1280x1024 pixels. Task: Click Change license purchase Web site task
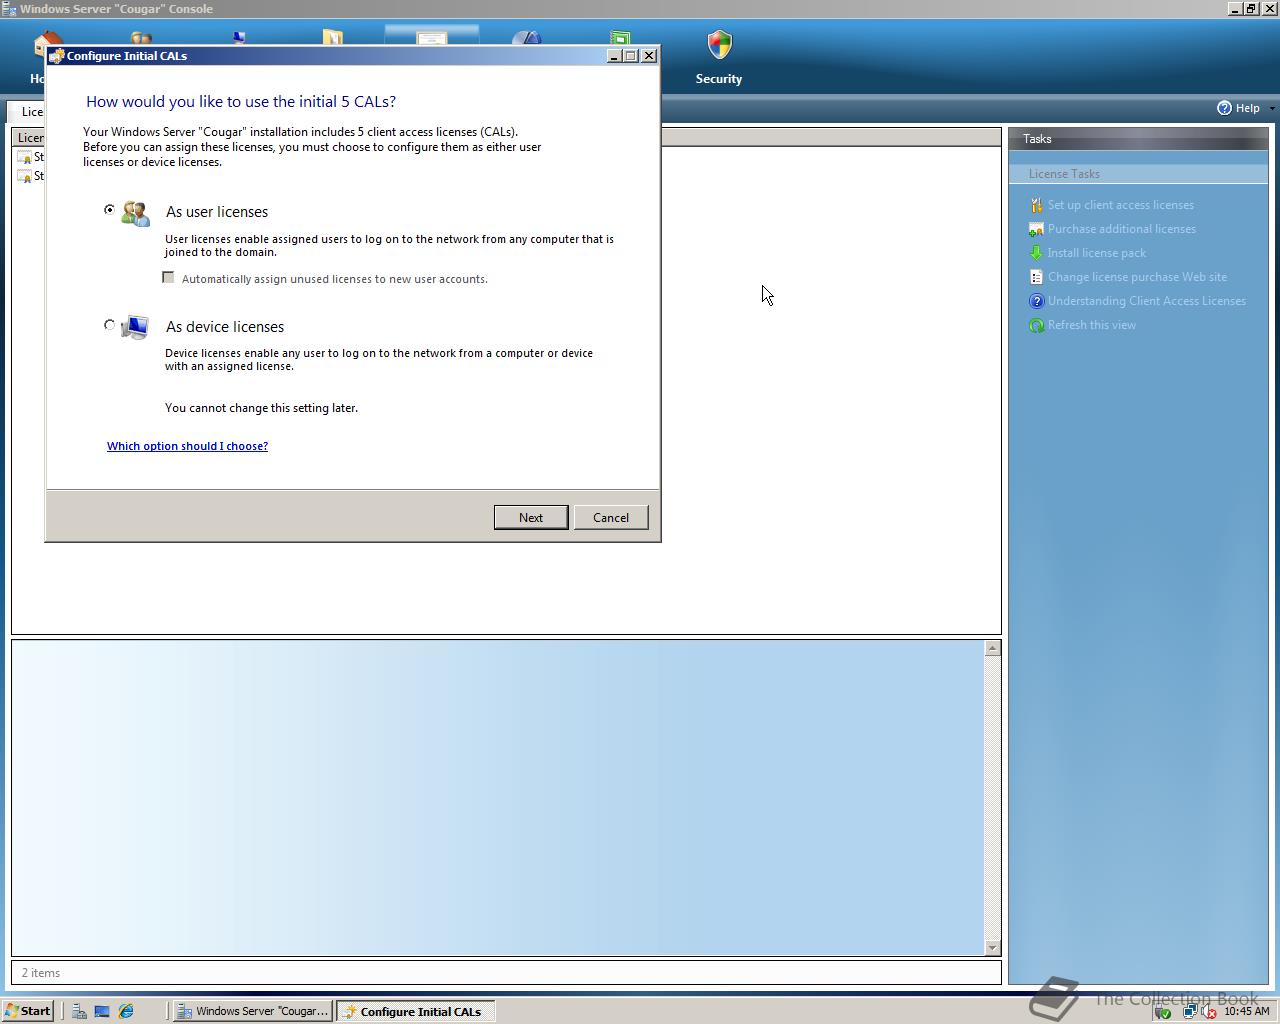(1137, 277)
